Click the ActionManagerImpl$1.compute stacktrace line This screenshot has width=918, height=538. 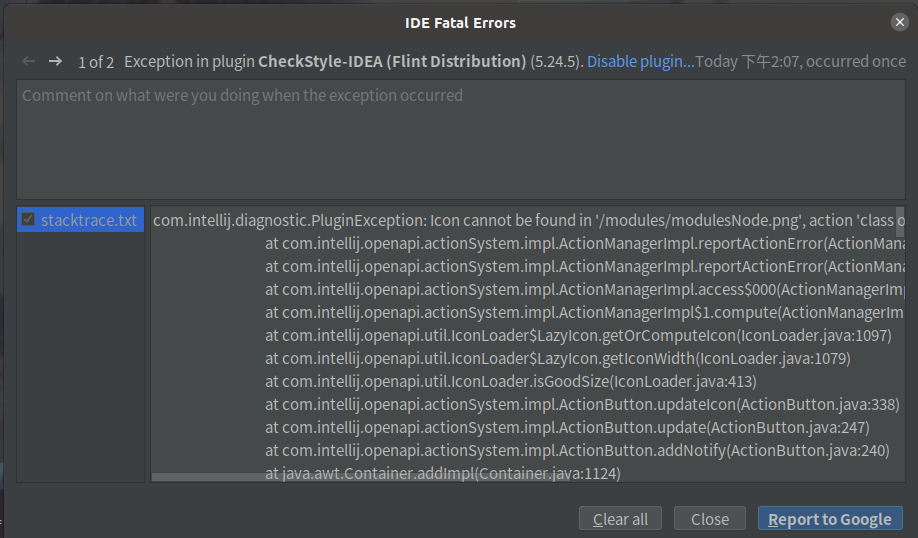(x=585, y=313)
